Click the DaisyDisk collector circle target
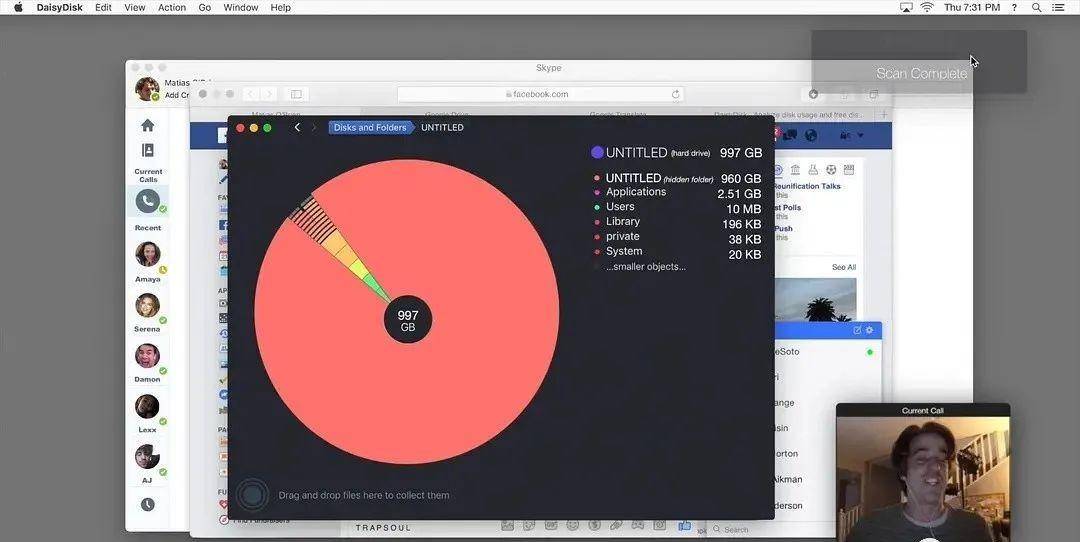This screenshot has width=1080, height=542. coord(254,495)
